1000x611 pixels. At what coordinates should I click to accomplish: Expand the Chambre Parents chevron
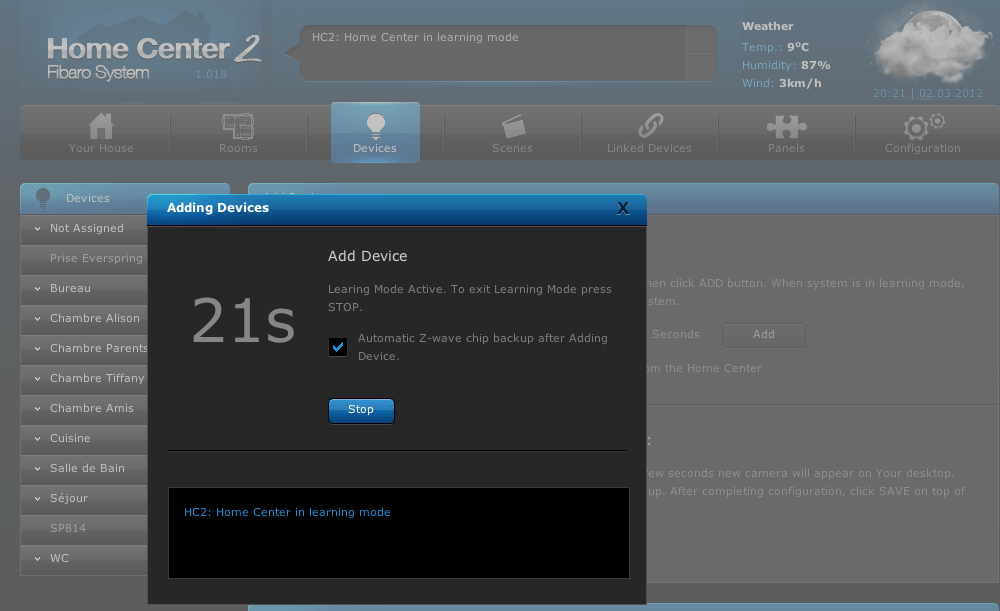[38, 348]
